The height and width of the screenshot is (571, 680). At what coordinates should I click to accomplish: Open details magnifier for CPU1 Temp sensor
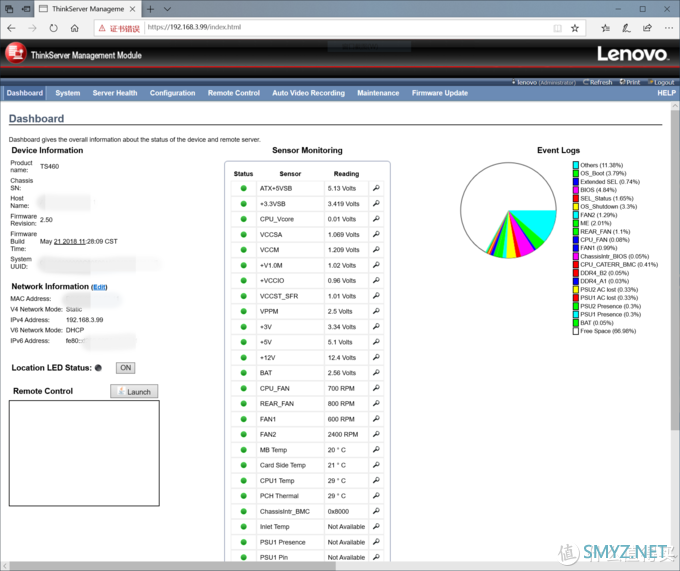[x=376, y=480]
